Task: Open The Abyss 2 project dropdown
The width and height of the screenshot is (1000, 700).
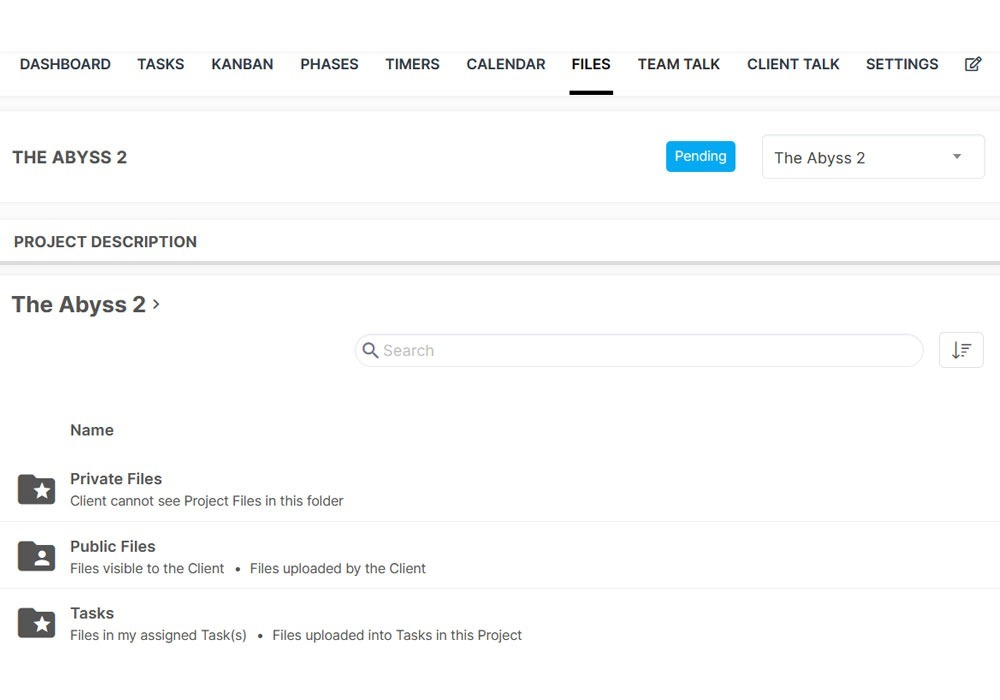Action: 872,157
